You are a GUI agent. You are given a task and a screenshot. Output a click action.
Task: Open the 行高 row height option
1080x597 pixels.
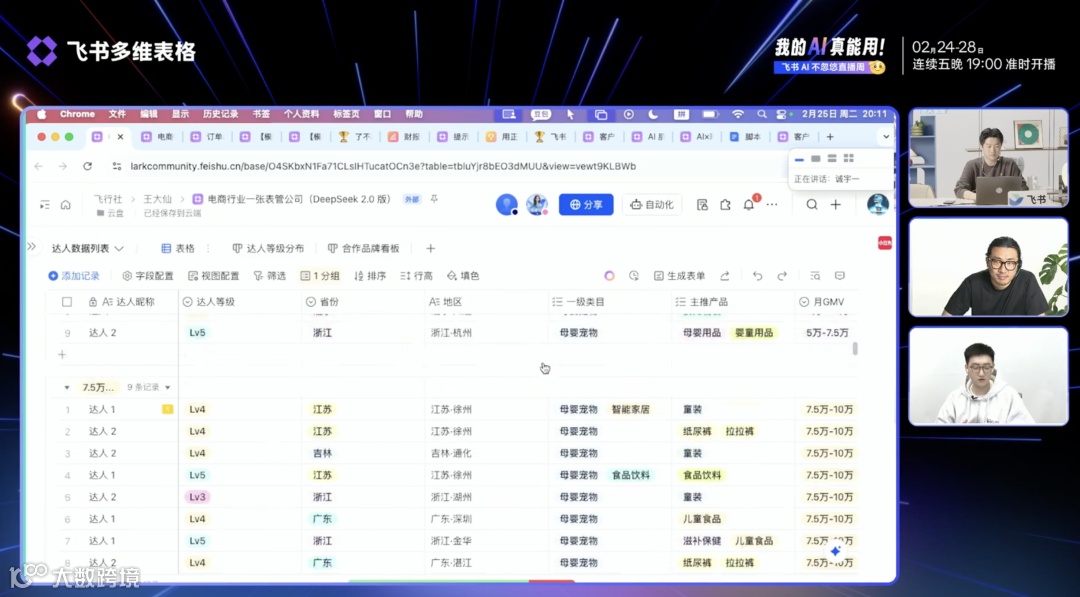416,275
